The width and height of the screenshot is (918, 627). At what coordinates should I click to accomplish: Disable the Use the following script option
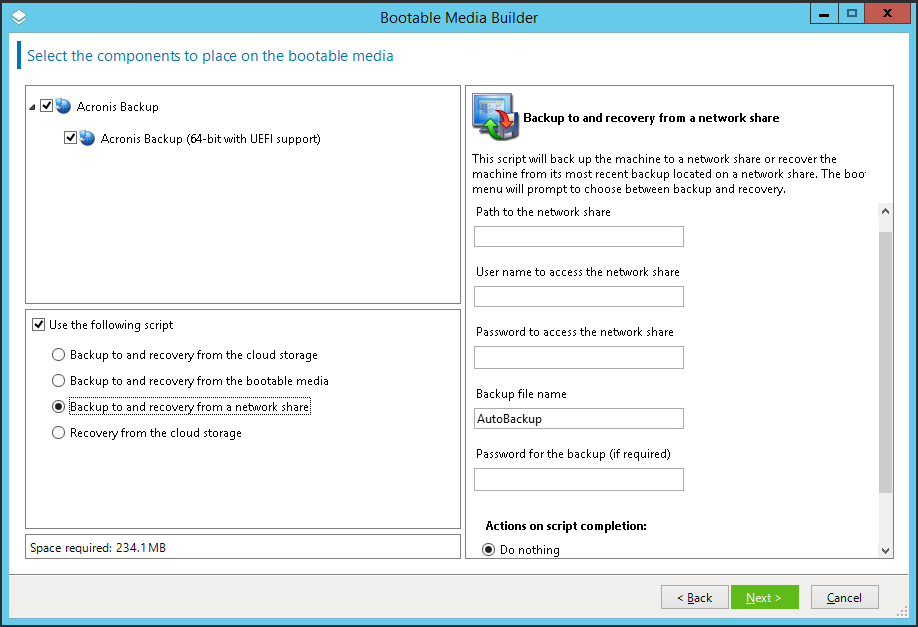[38, 323]
